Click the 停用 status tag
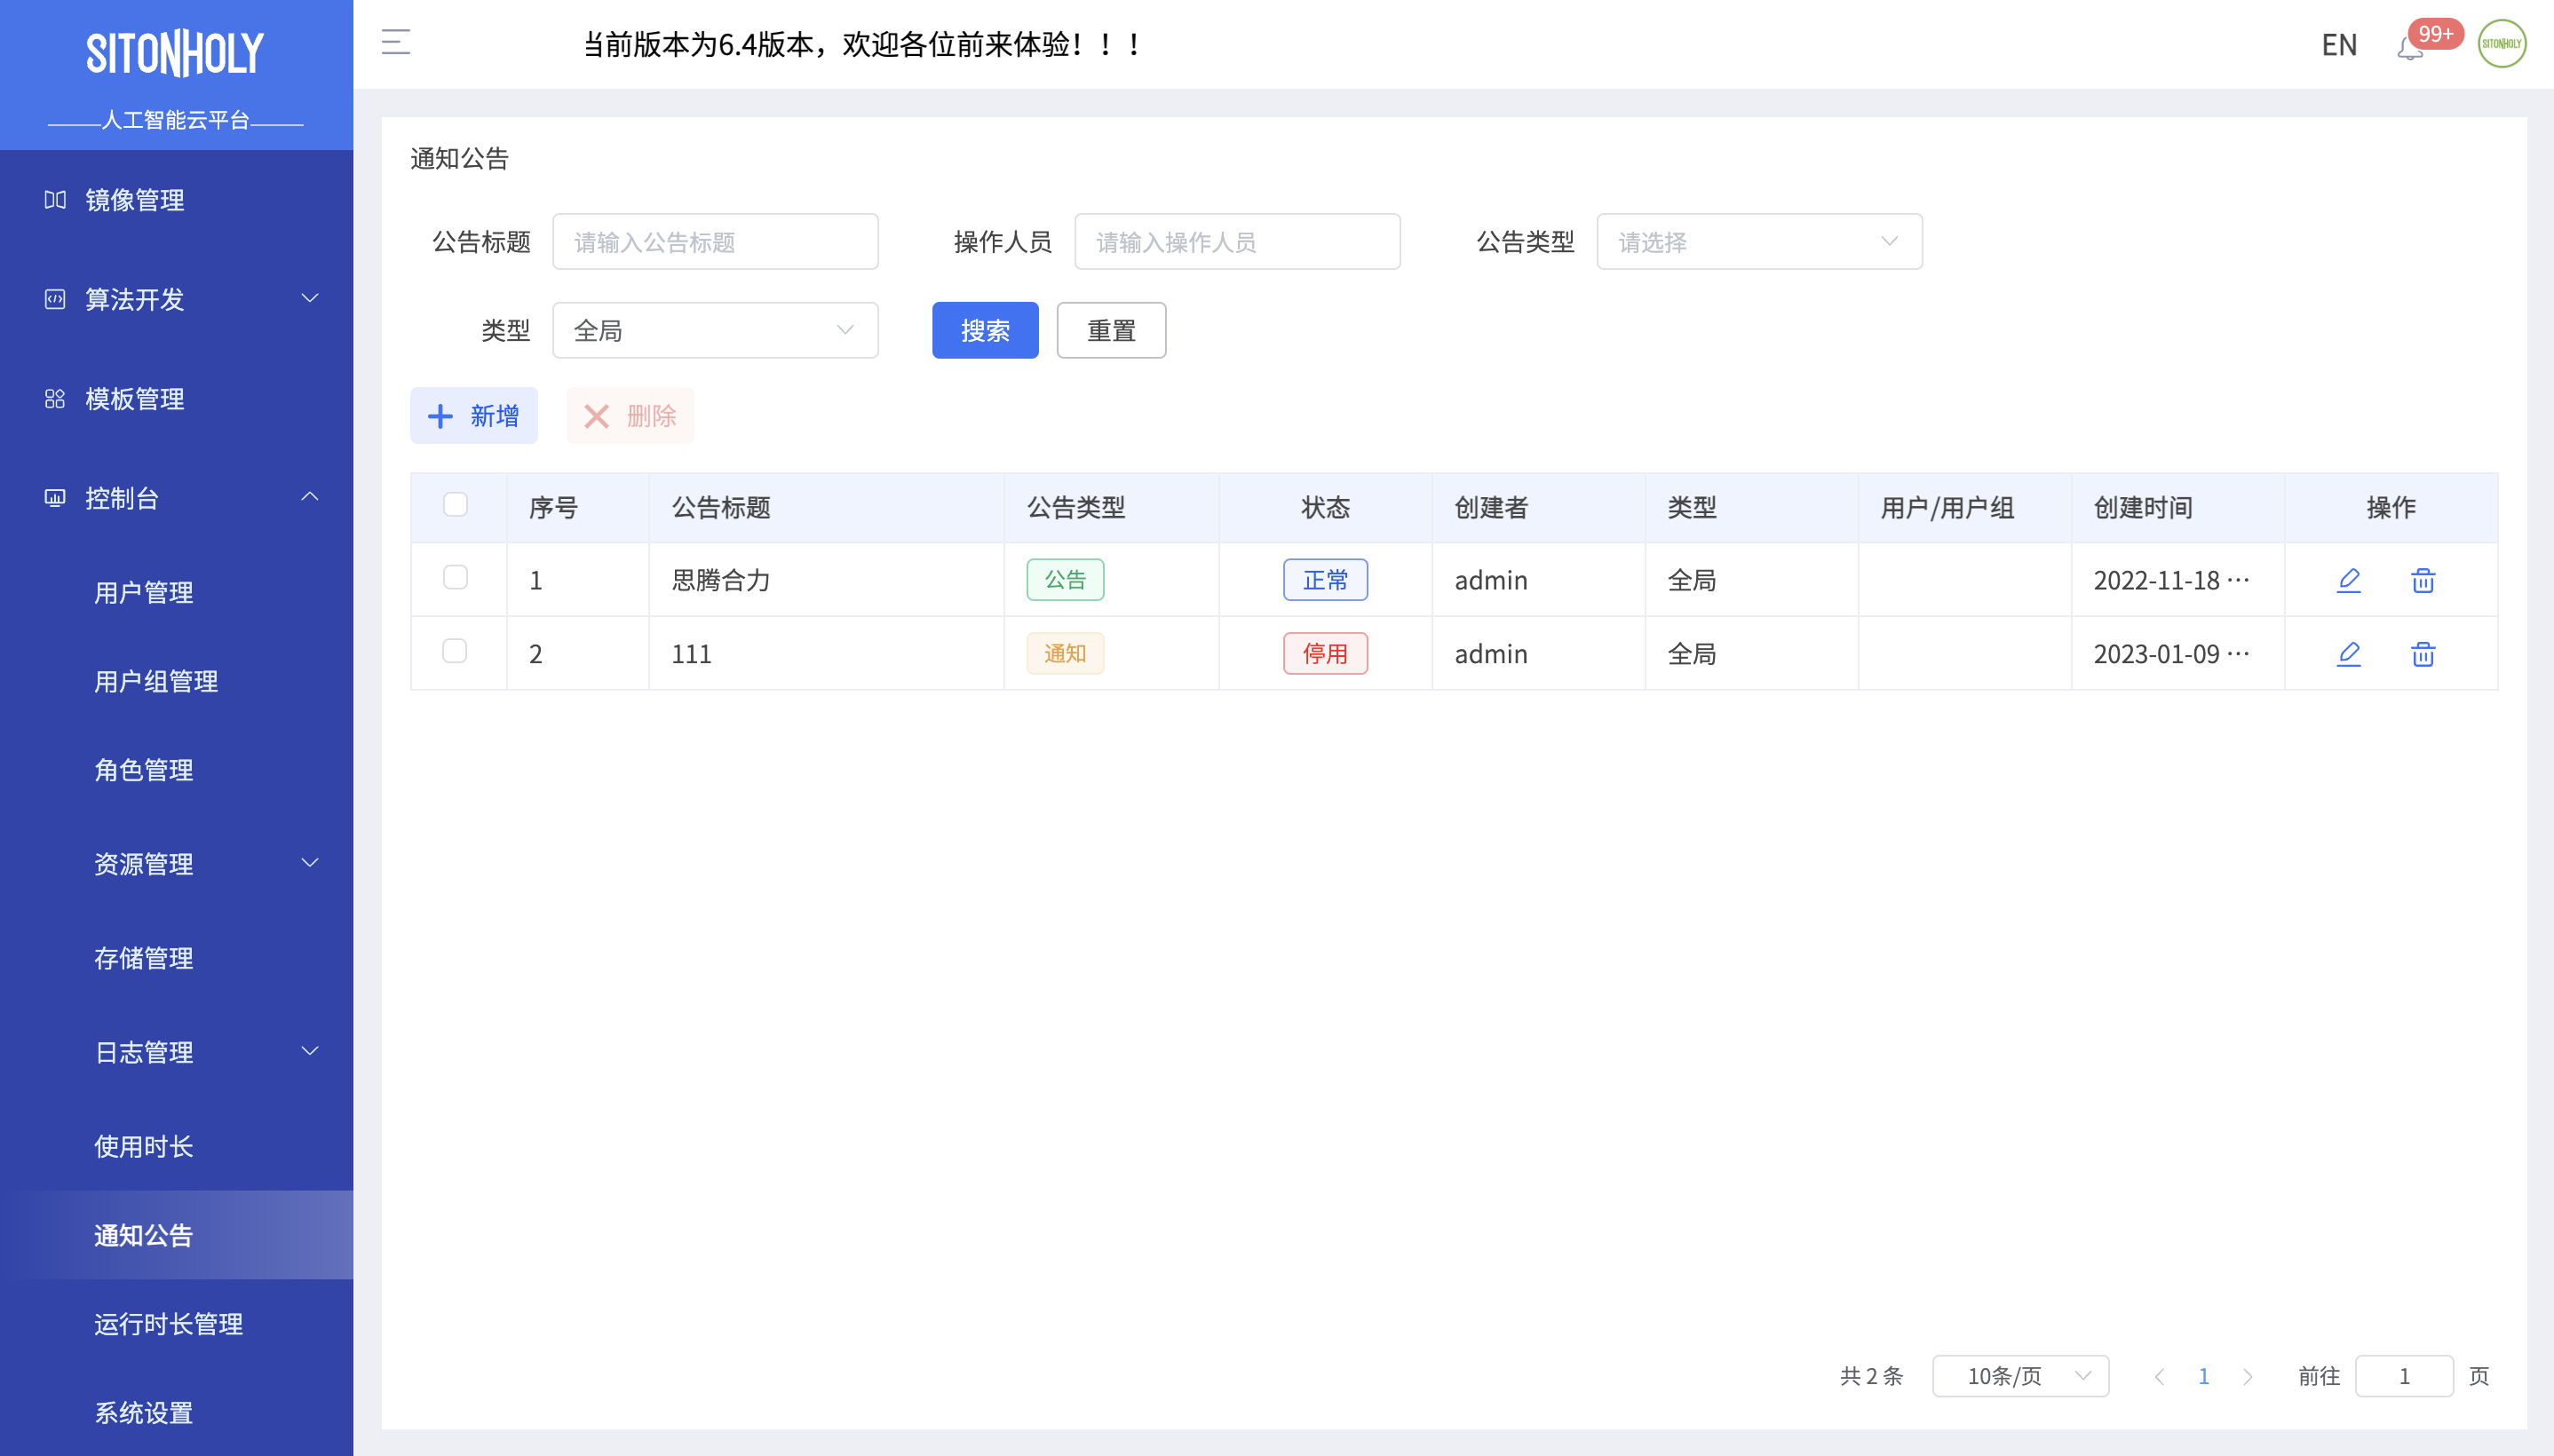2554x1456 pixels. pos(1325,654)
